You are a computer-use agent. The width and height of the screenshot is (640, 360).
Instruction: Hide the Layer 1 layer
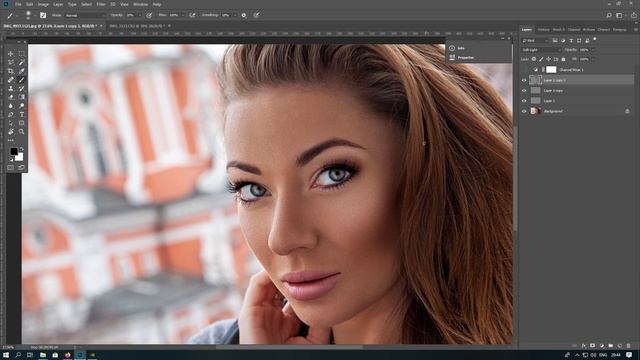tap(524, 101)
